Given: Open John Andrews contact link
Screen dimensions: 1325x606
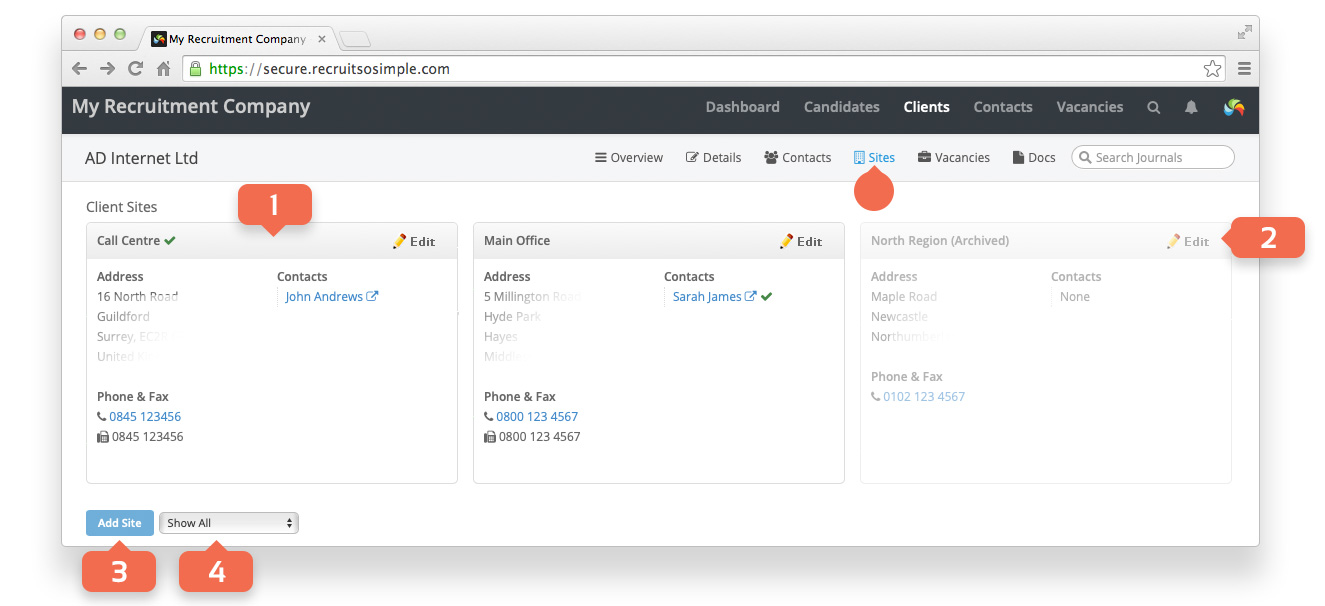Looking at the screenshot, I should 324,297.
